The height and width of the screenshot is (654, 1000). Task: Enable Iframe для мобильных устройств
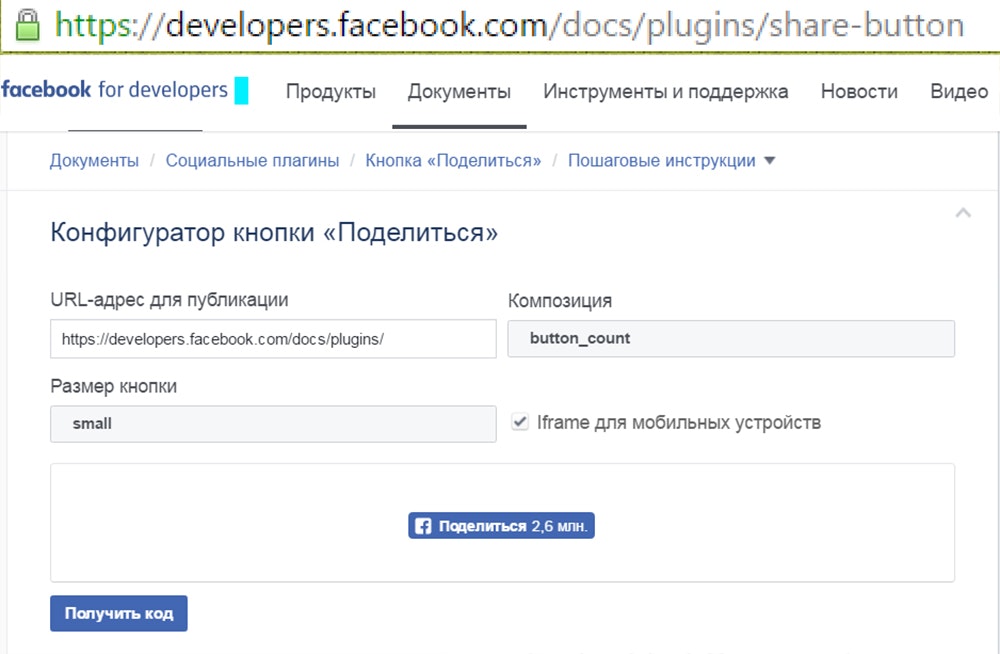[519, 423]
